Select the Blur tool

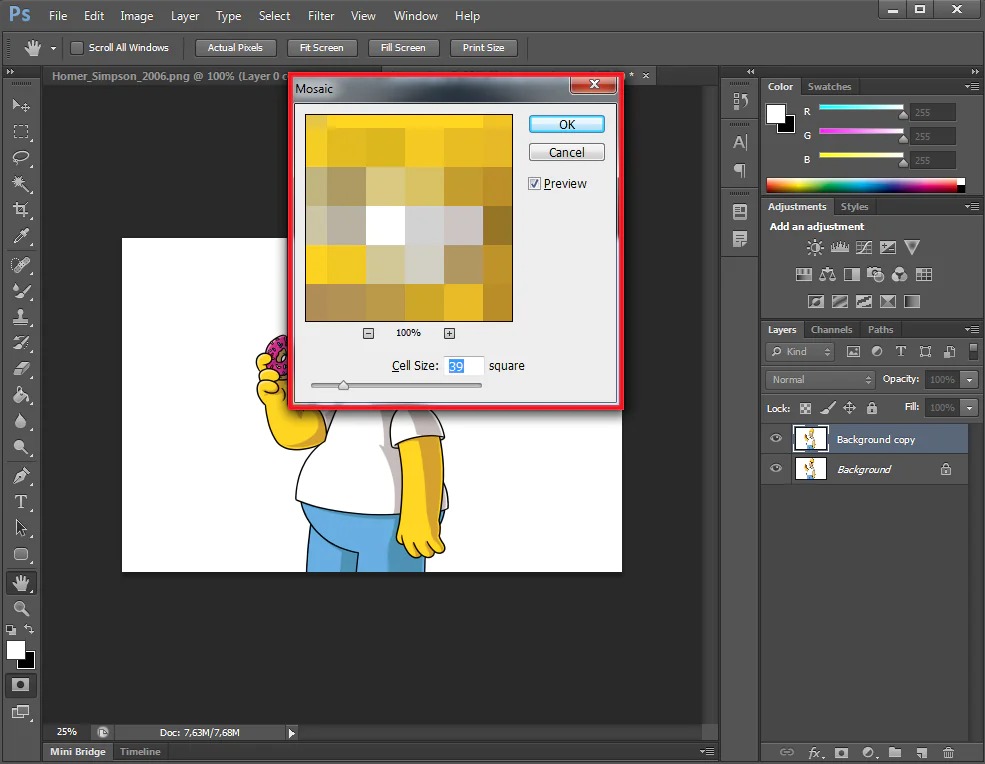[21, 421]
